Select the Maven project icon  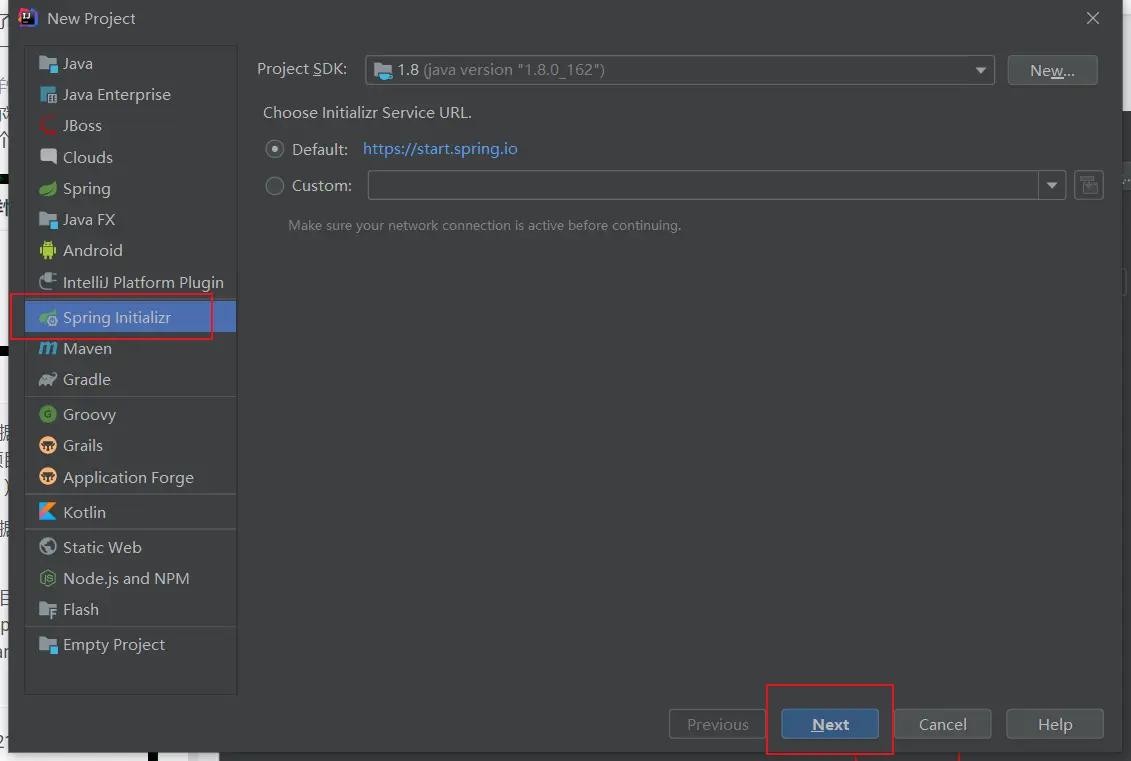48,349
